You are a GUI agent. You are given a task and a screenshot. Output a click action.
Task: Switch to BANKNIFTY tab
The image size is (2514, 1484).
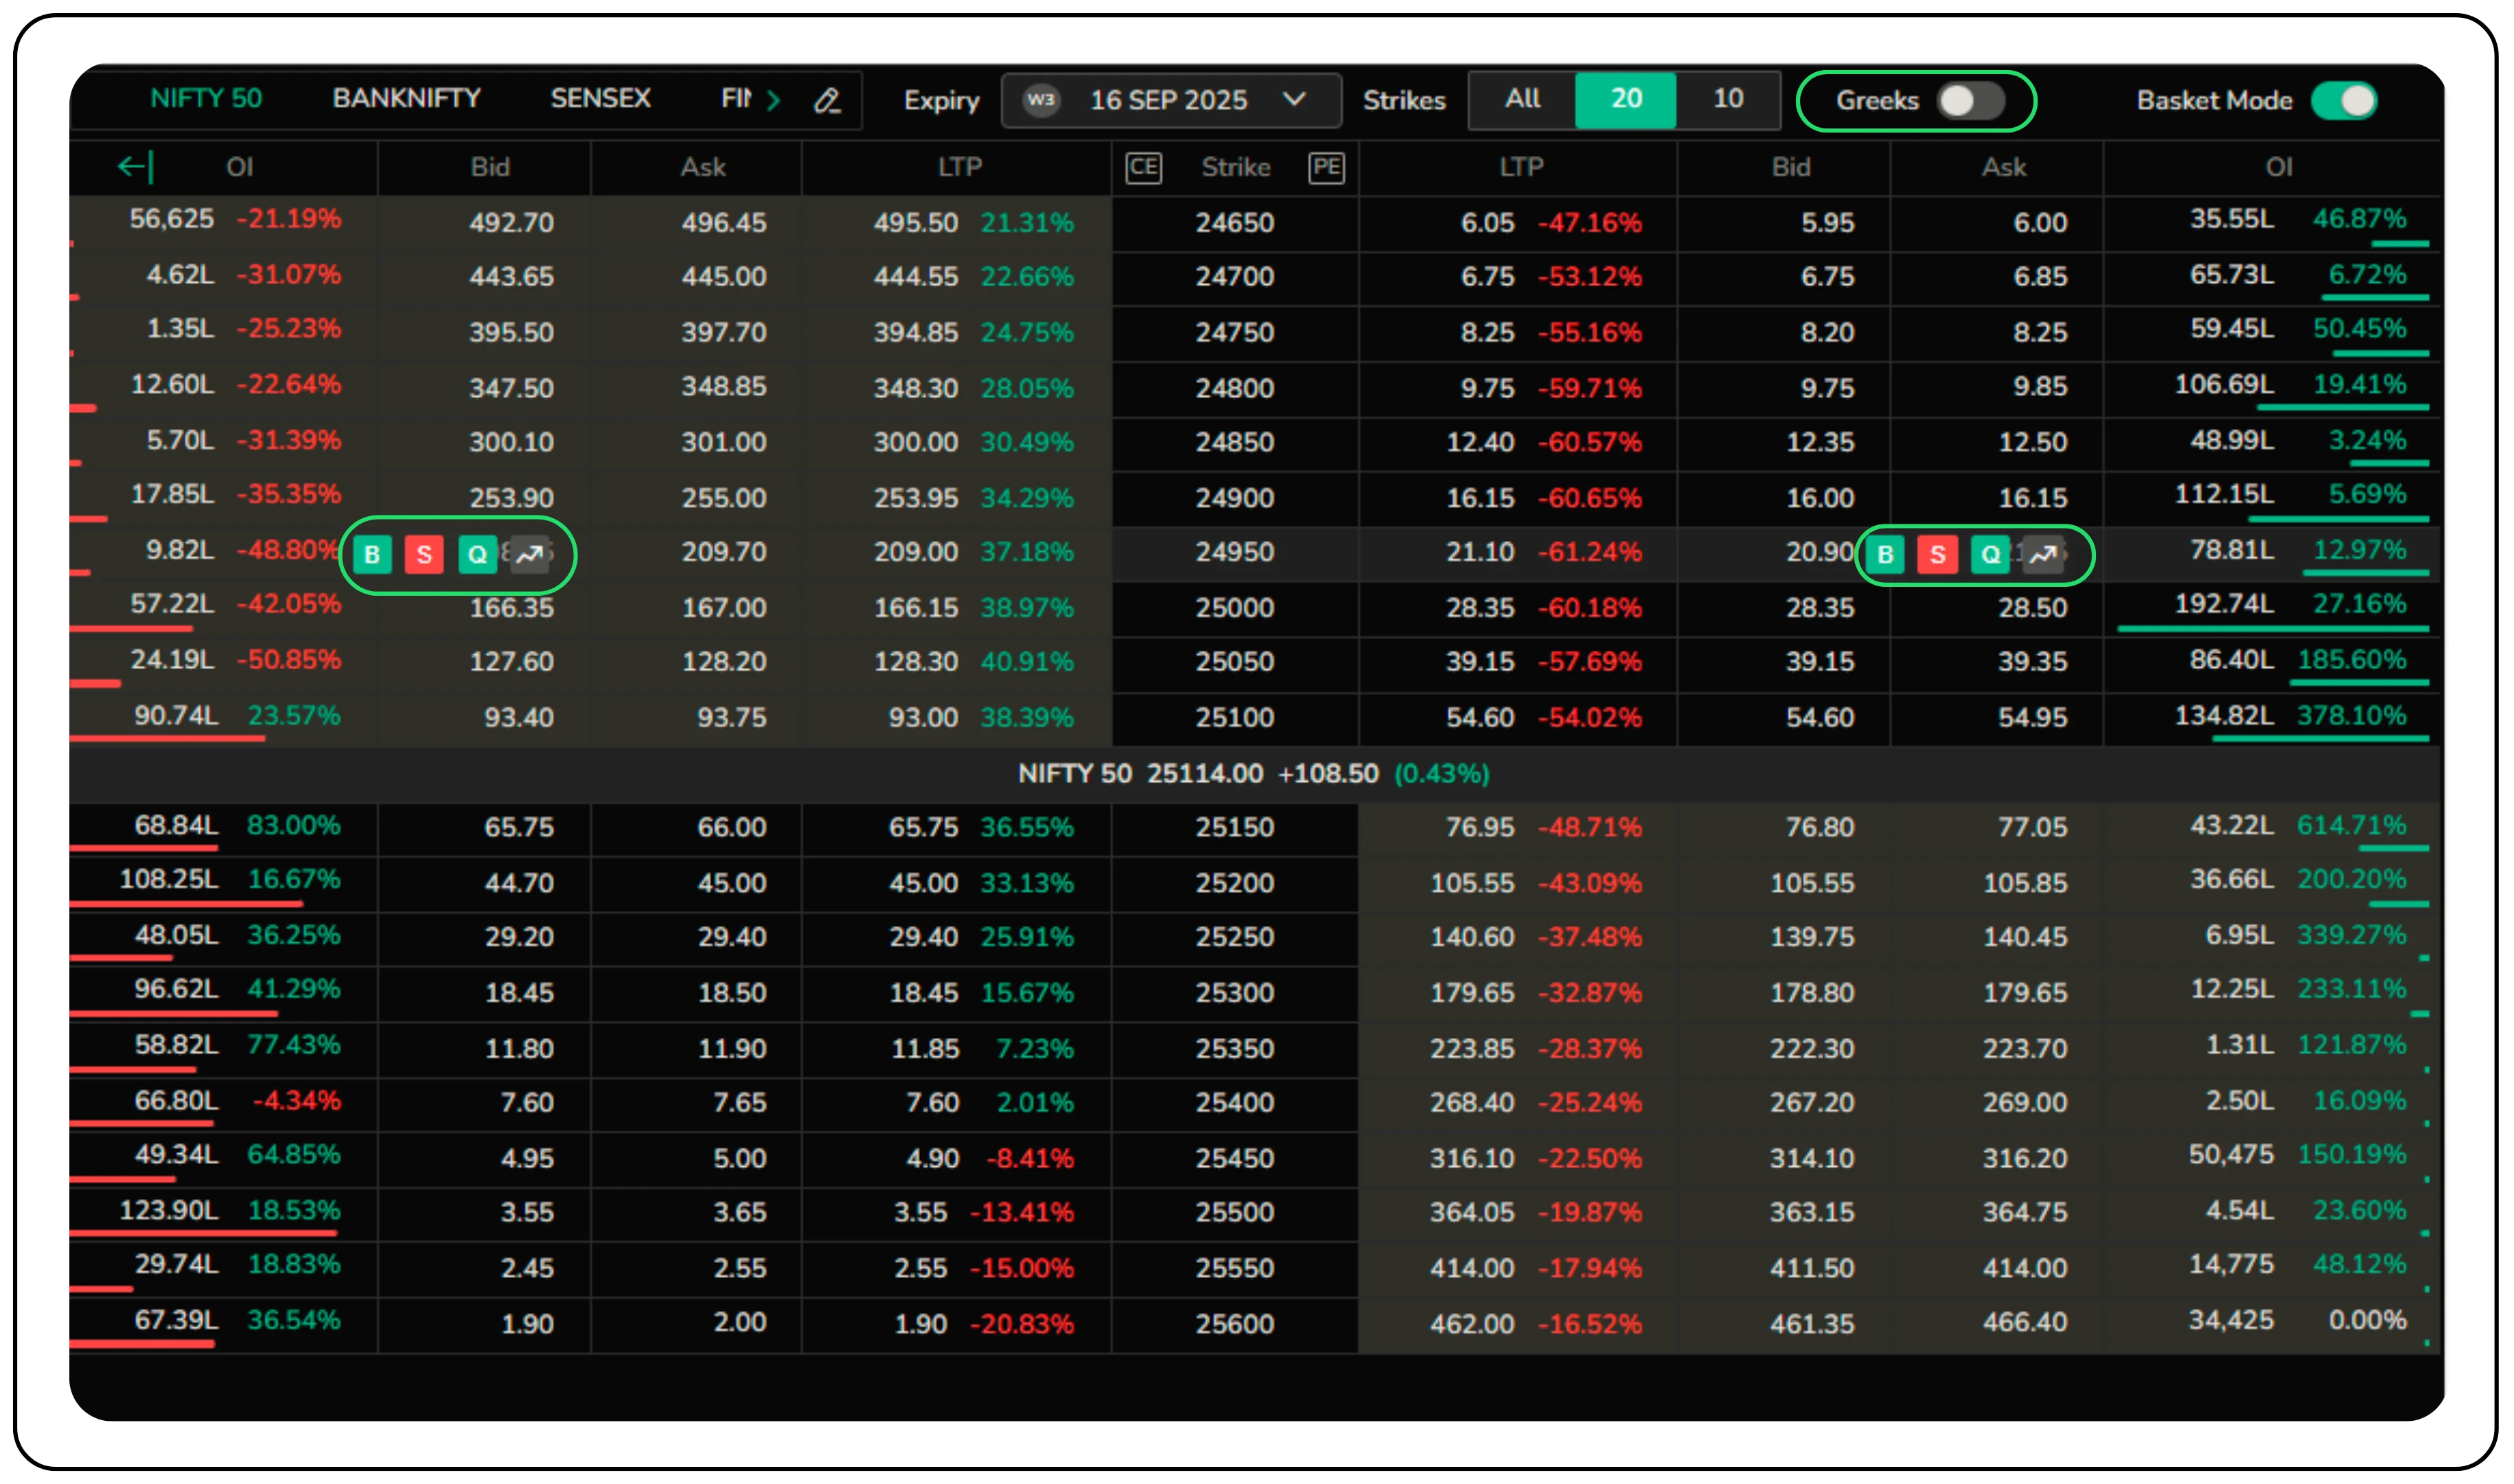[x=406, y=98]
